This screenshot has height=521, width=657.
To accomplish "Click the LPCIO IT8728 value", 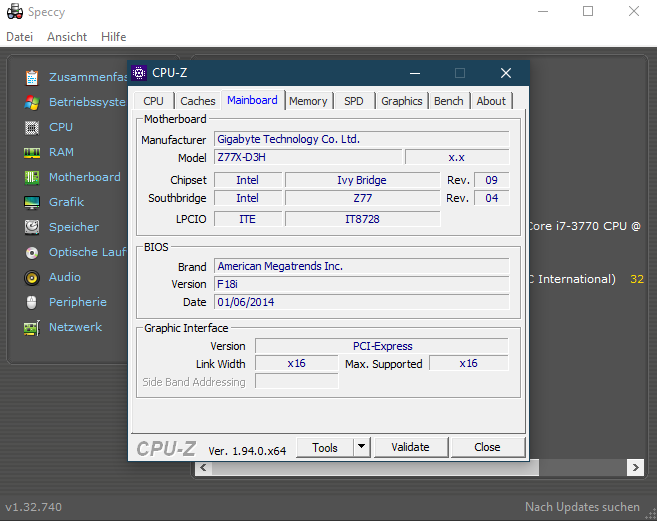I will click(x=362, y=219).
